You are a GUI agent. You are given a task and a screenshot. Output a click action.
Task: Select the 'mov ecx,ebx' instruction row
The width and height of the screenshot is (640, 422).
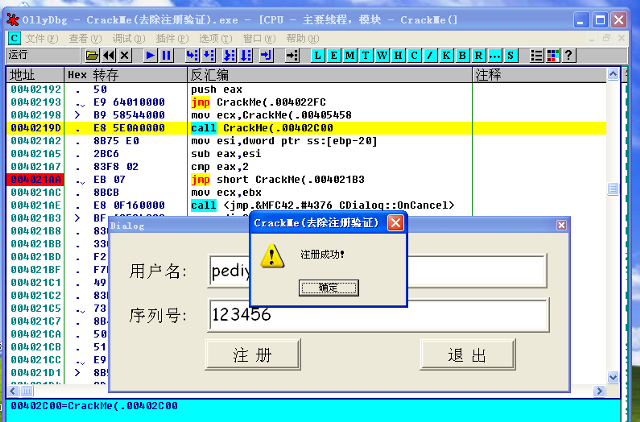tap(307, 192)
